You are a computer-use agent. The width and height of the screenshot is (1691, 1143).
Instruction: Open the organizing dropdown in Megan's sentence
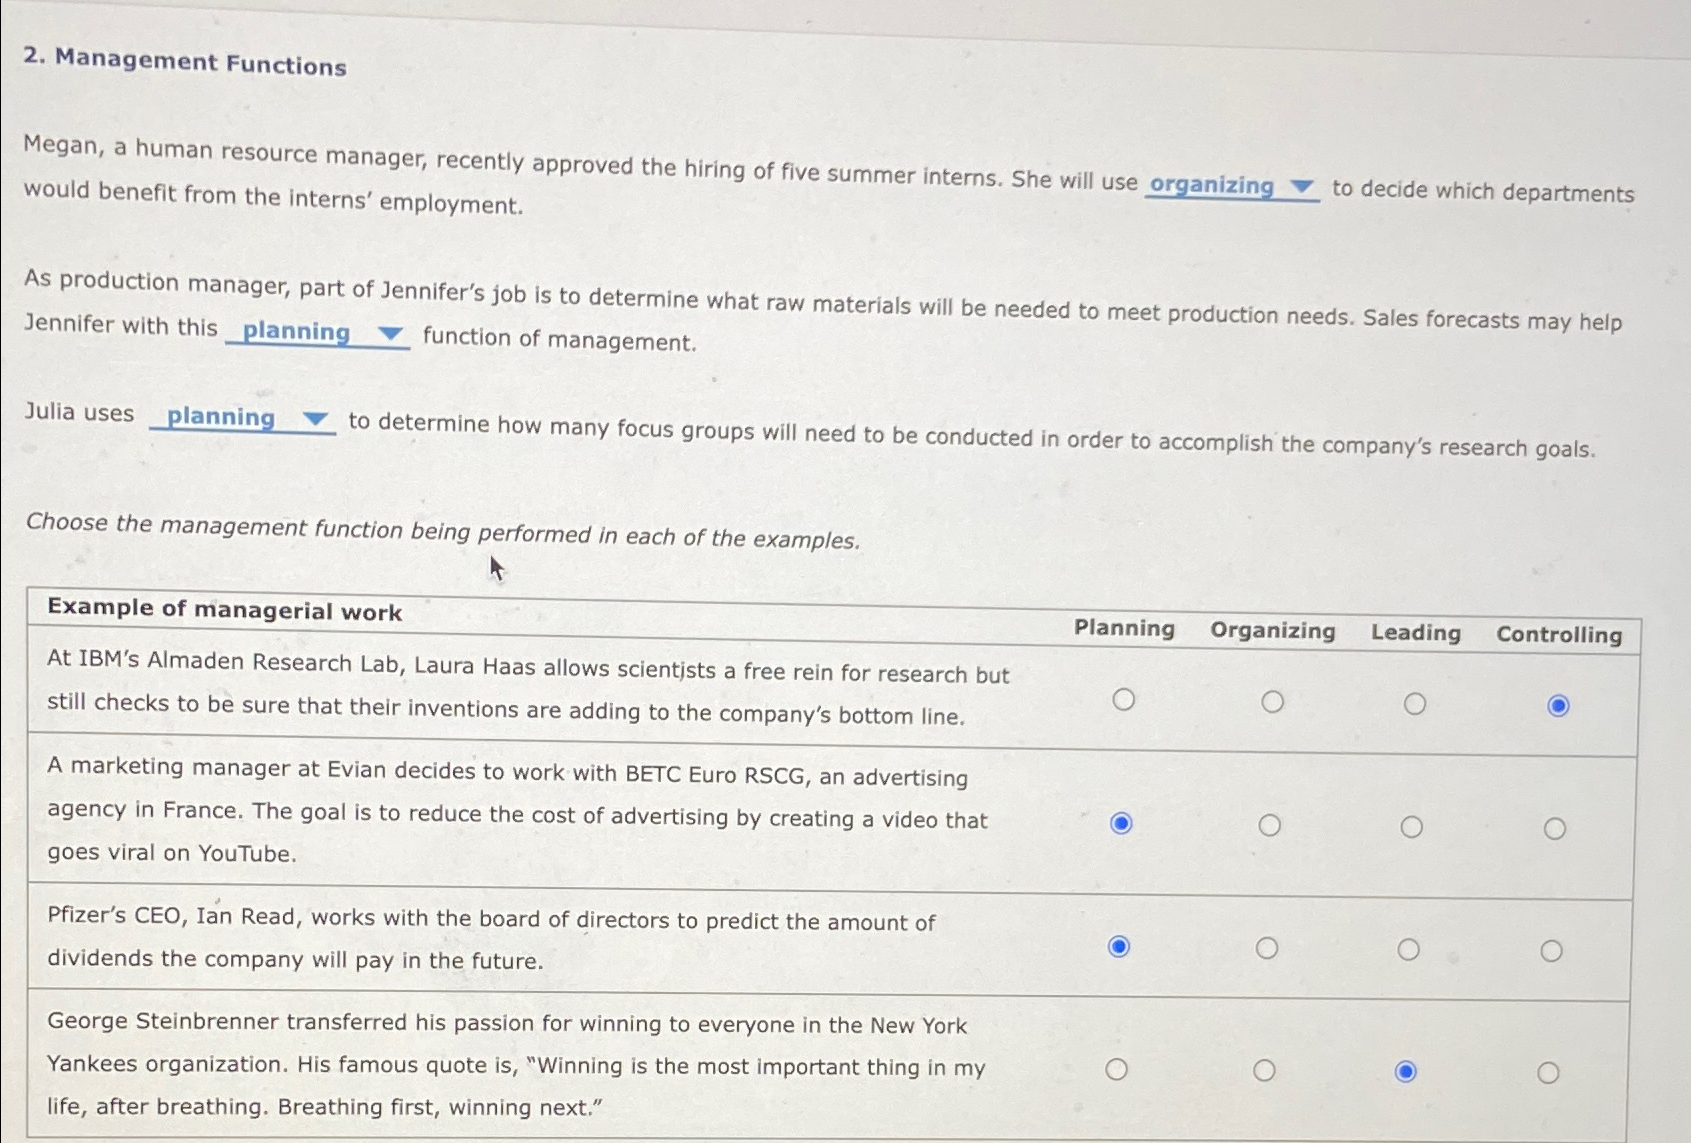(x=1232, y=187)
